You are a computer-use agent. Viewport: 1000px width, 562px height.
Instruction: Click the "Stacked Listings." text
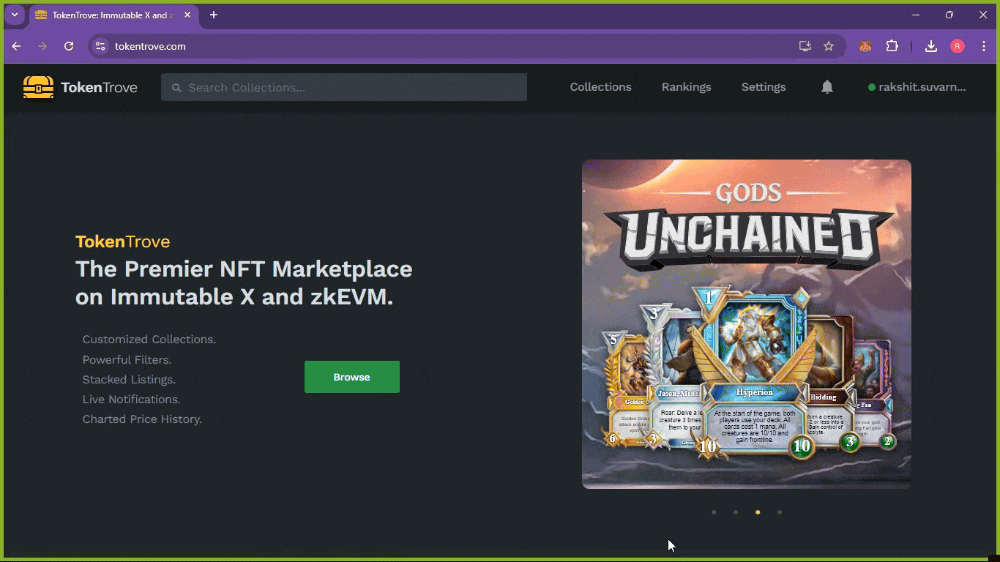(x=129, y=380)
